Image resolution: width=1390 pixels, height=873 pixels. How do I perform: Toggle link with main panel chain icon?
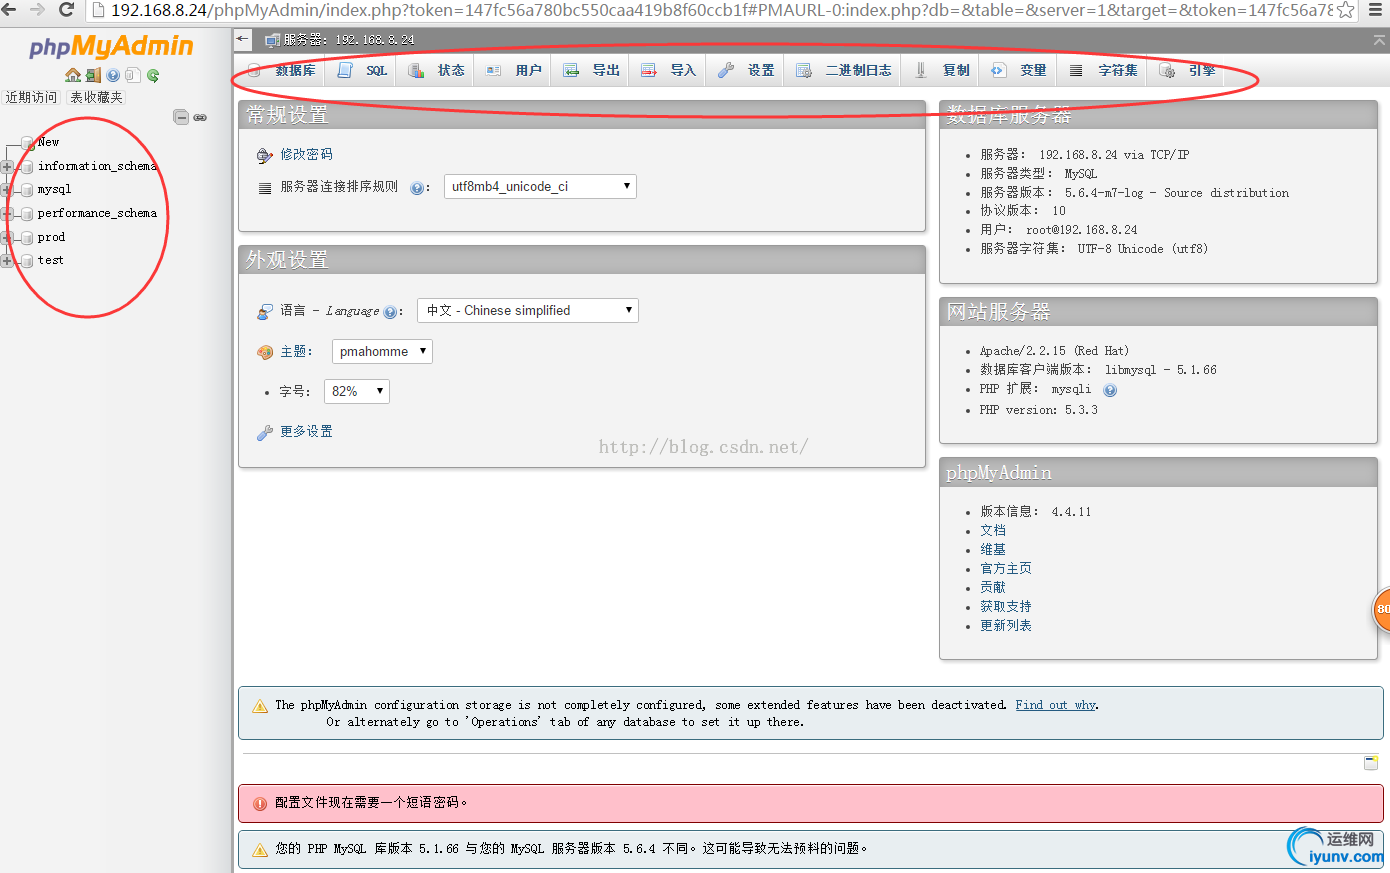(x=200, y=117)
